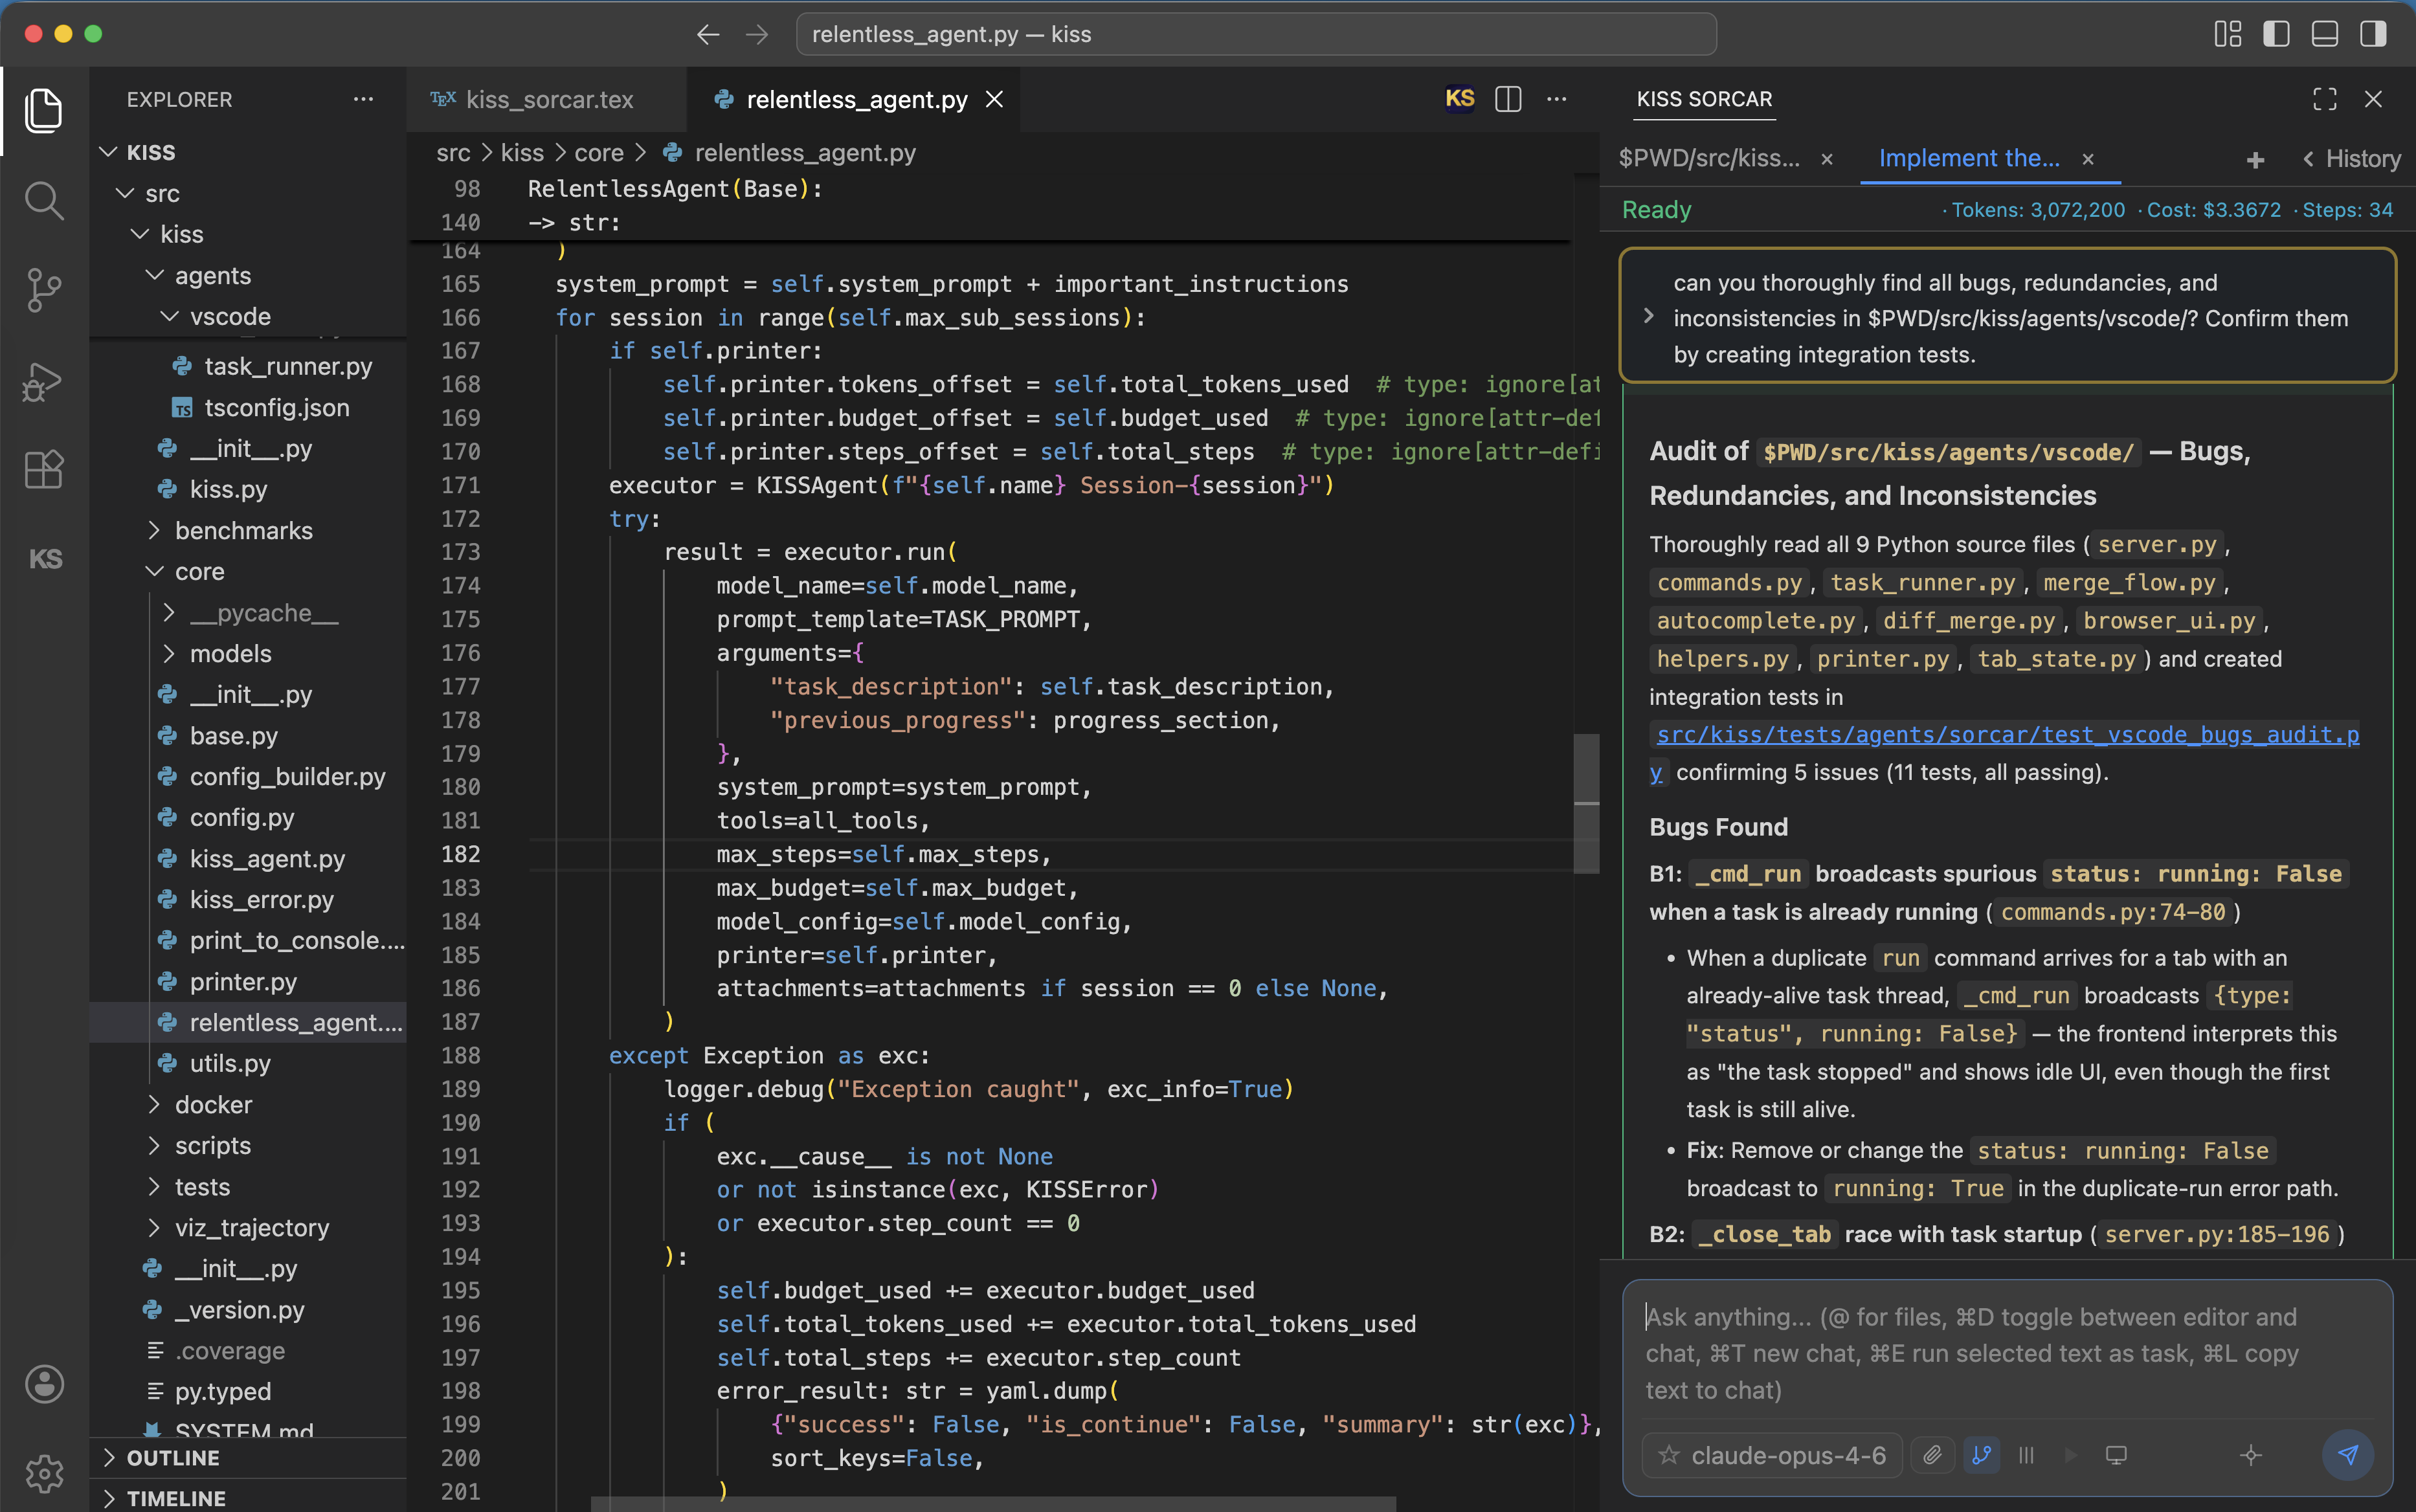Open chat History
This screenshot has width=2416, height=1512.
point(2351,159)
